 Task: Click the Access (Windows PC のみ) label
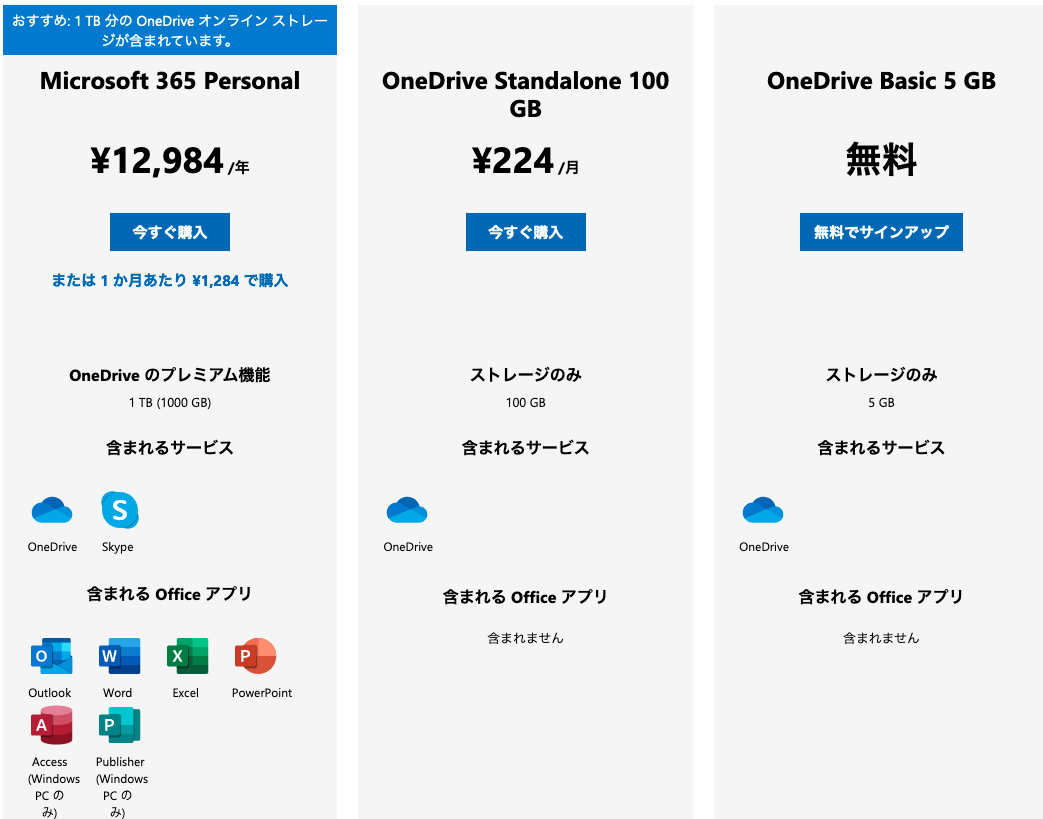pyautogui.click(x=53, y=787)
